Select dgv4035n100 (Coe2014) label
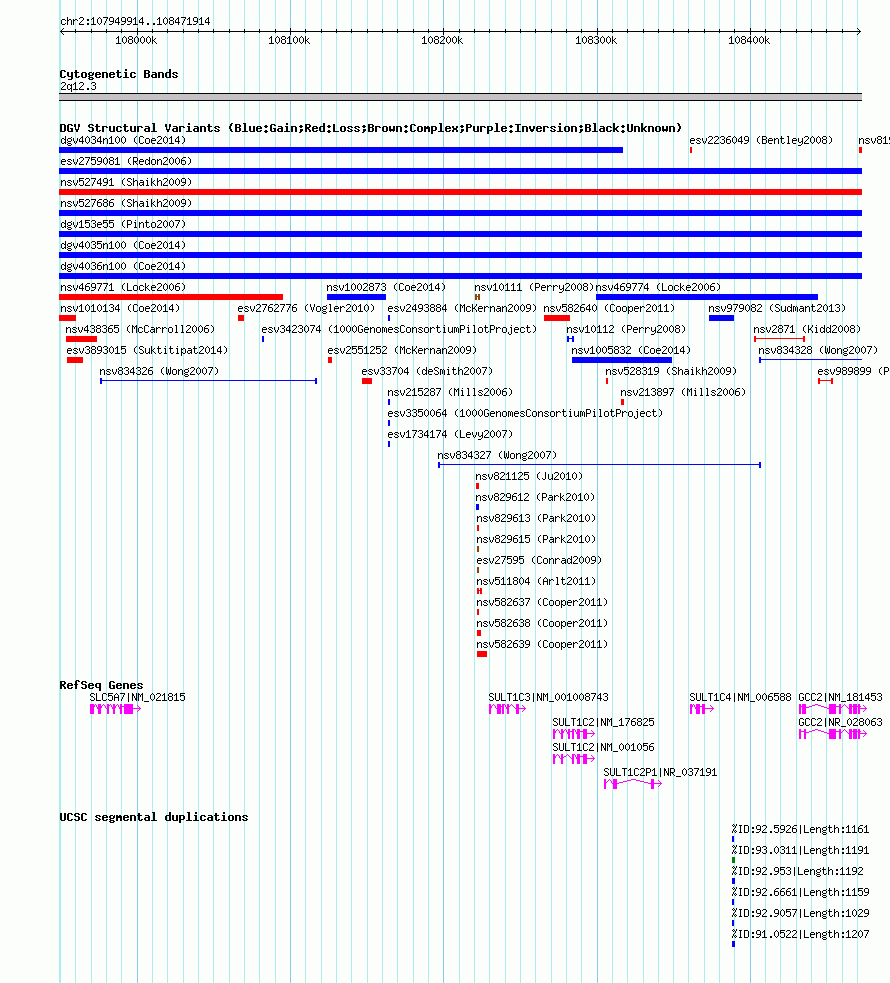This screenshot has width=890, height=983. [123, 245]
